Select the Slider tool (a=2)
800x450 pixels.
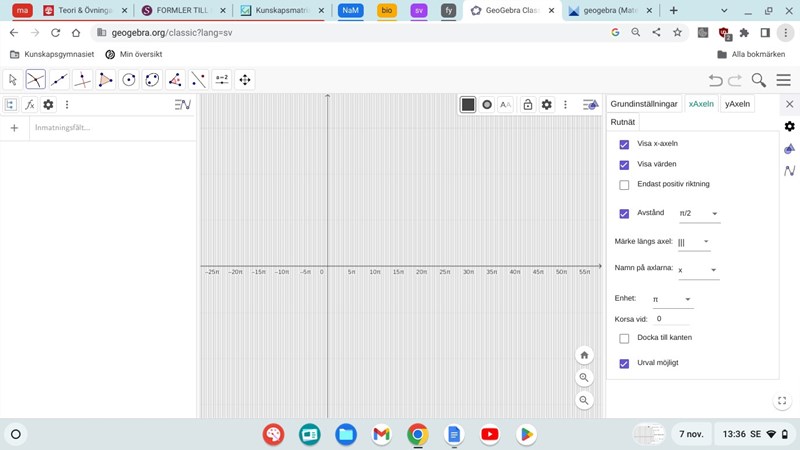(x=221, y=80)
